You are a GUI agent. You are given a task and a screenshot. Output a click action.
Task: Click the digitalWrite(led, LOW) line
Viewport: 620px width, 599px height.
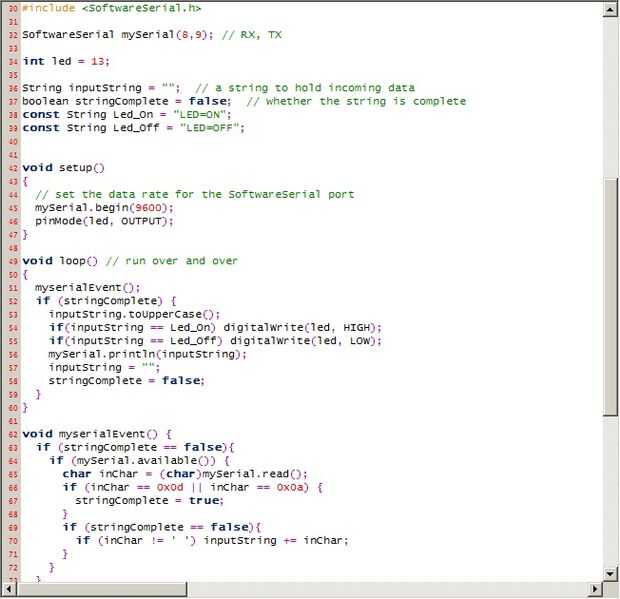215,341
